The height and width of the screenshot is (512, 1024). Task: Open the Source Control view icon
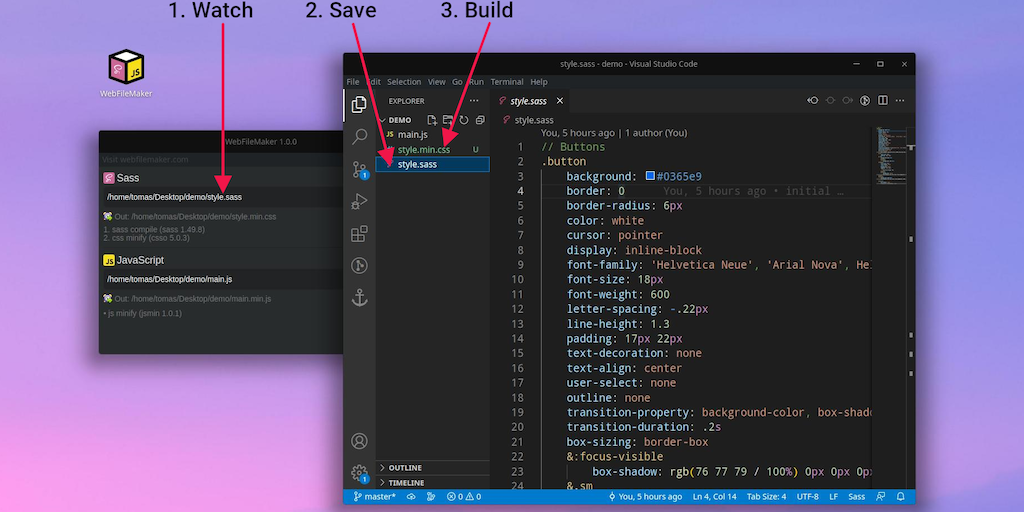[x=359, y=170]
